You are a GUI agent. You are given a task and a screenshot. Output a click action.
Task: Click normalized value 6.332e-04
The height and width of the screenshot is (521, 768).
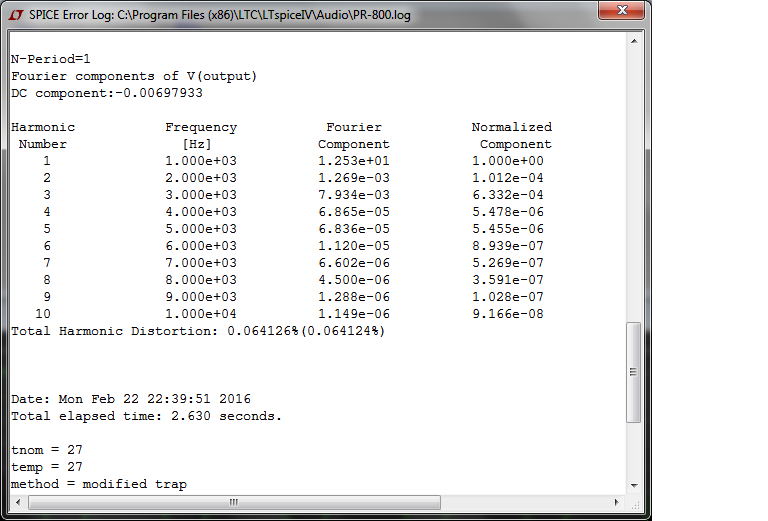tap(507, 195)
